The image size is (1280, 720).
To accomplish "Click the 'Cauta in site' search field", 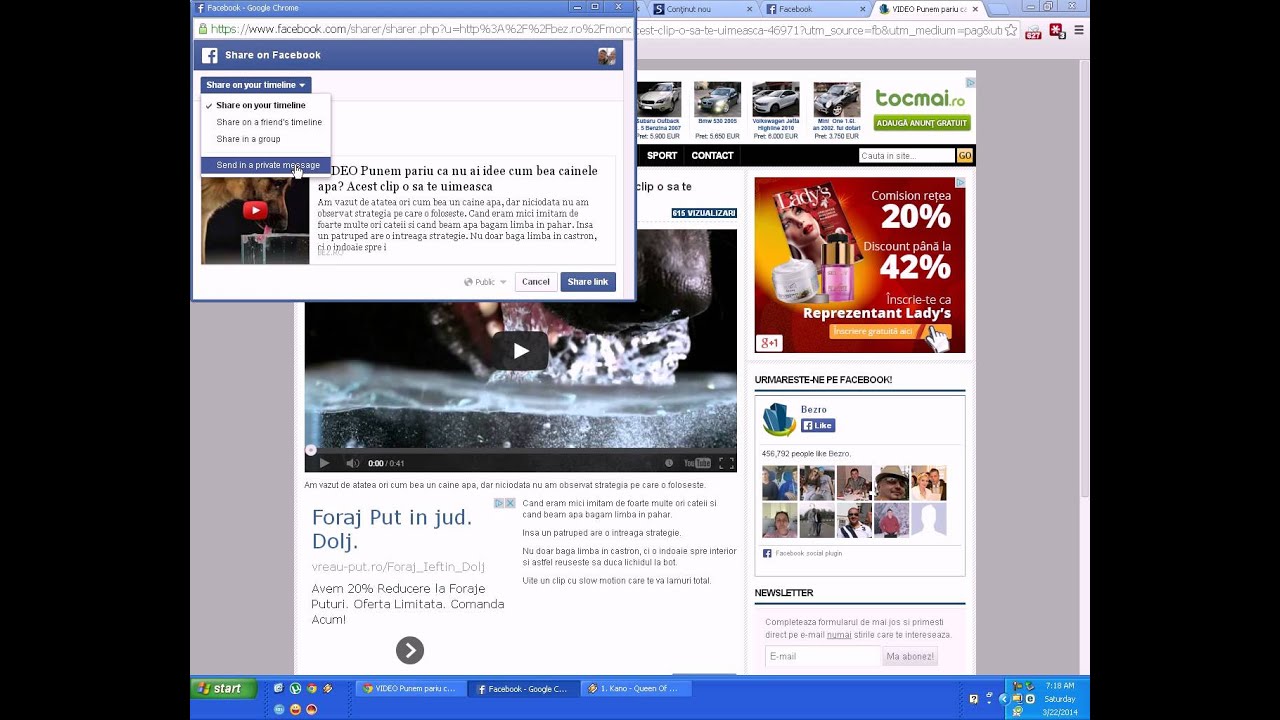I will click(x=907, y=156).
